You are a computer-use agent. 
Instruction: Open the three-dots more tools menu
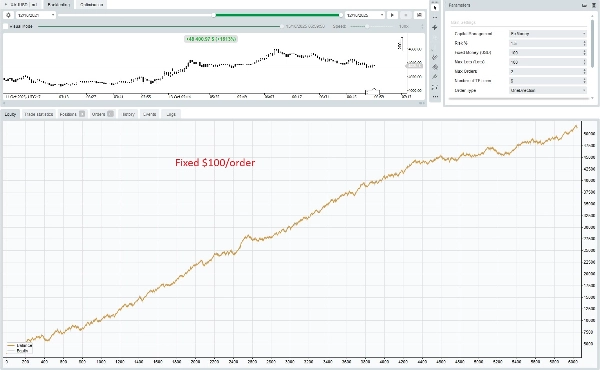coord(435,97)
